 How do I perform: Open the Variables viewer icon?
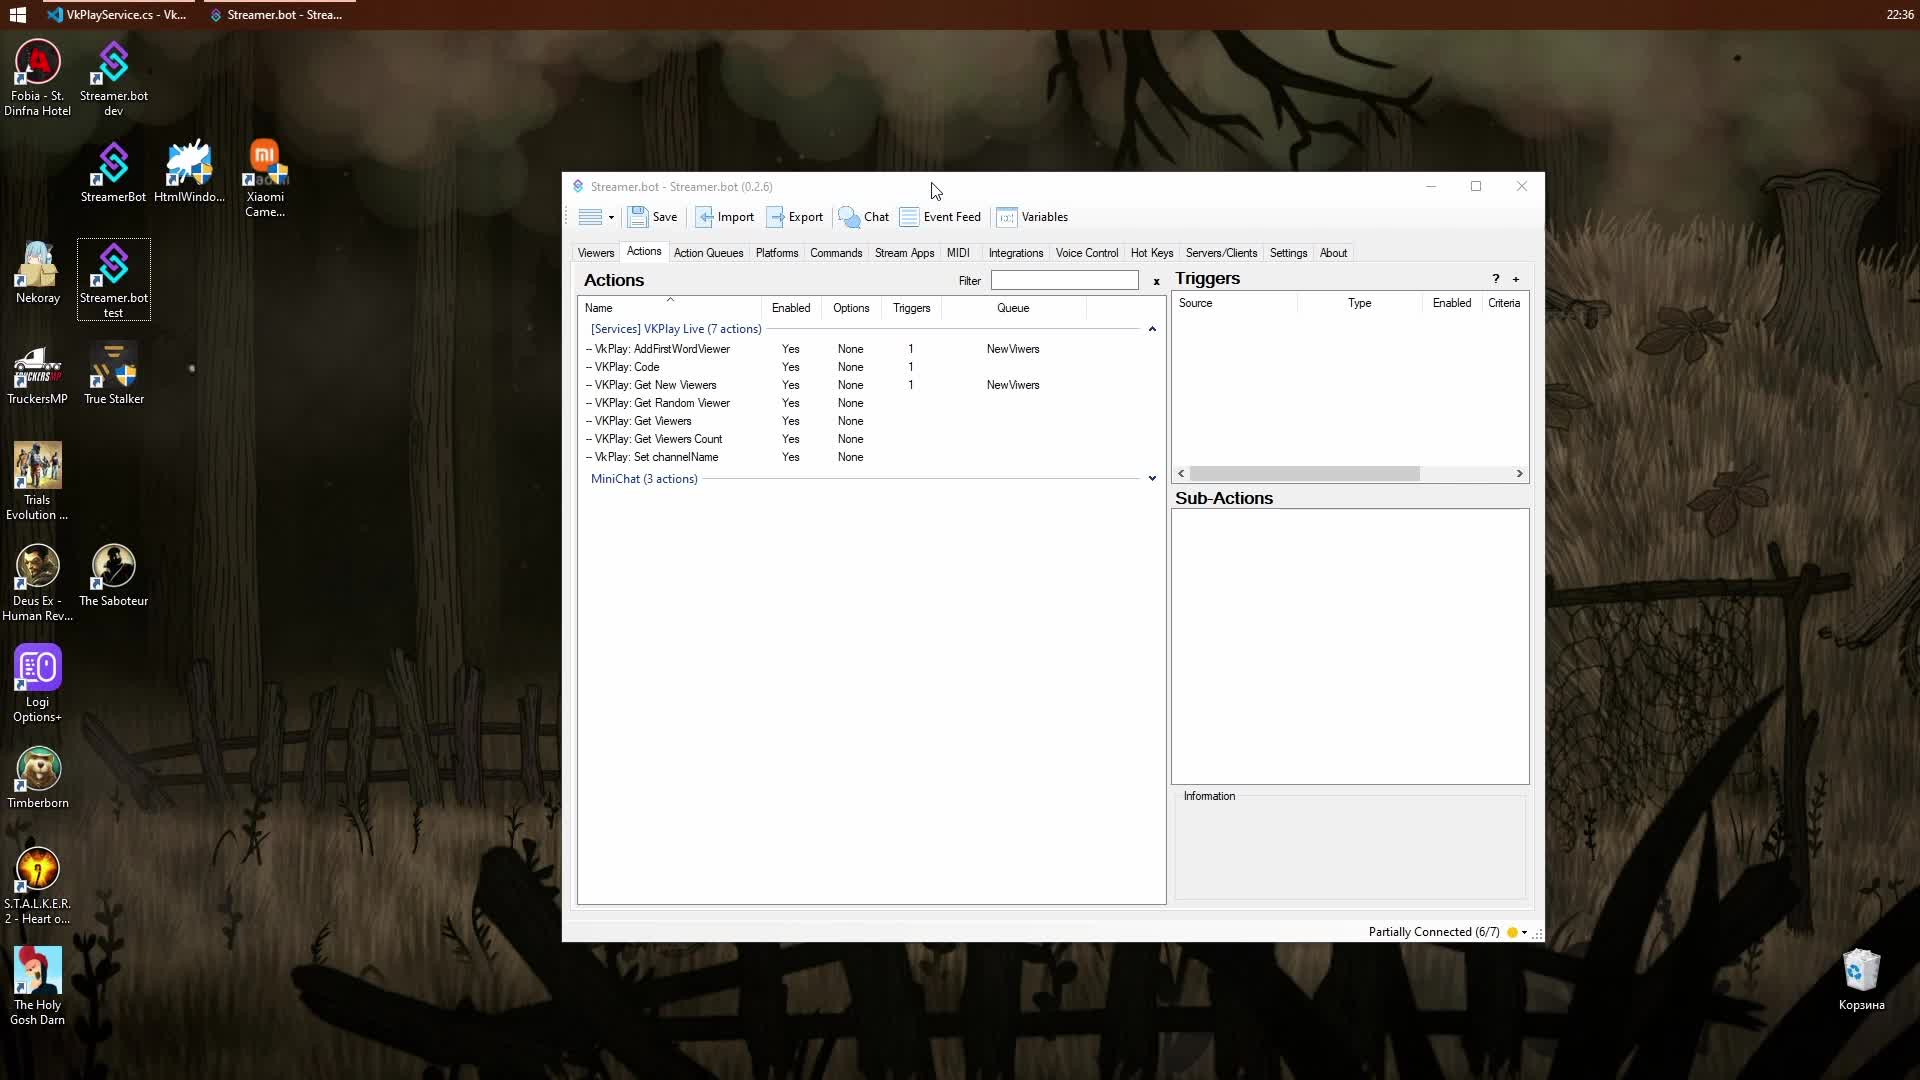point(1007,217)
